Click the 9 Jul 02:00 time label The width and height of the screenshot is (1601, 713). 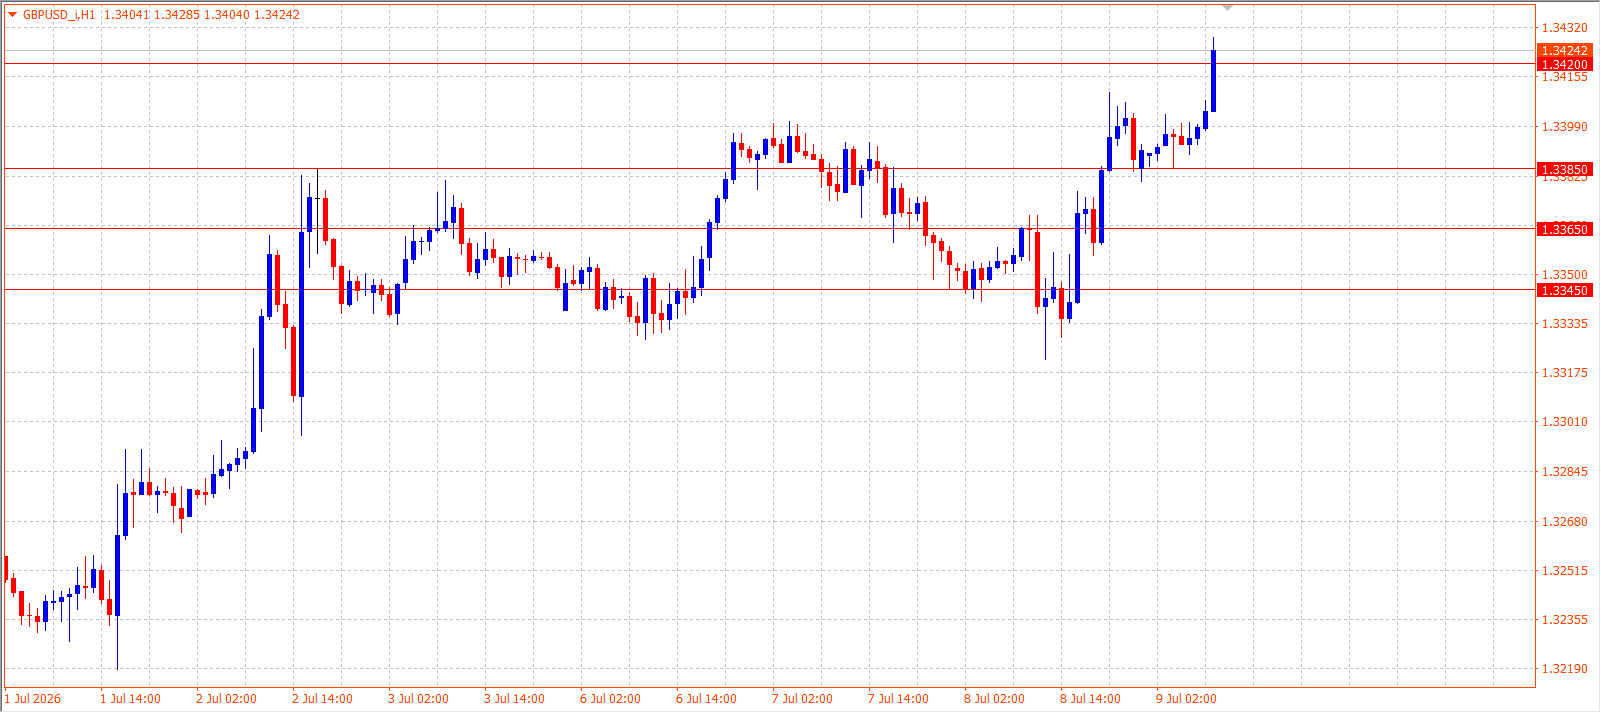[1186, 699]
